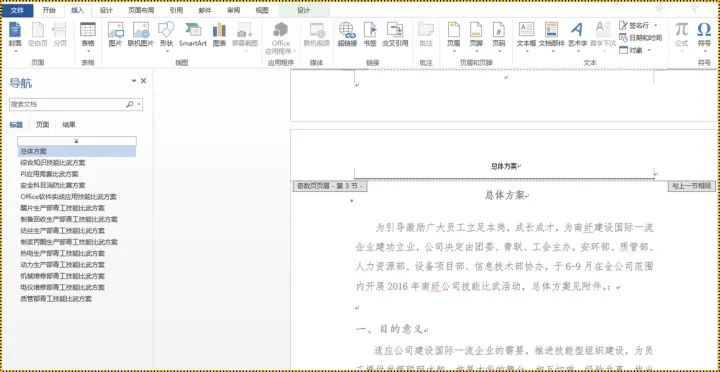Expand the signature line dropdown arrow
The height and width of the screenshot is (372, 720).
(656, 25)
